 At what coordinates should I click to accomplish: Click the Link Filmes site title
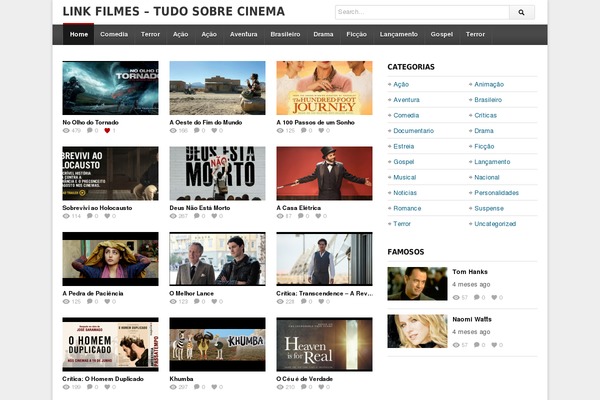tap(174, 11)
